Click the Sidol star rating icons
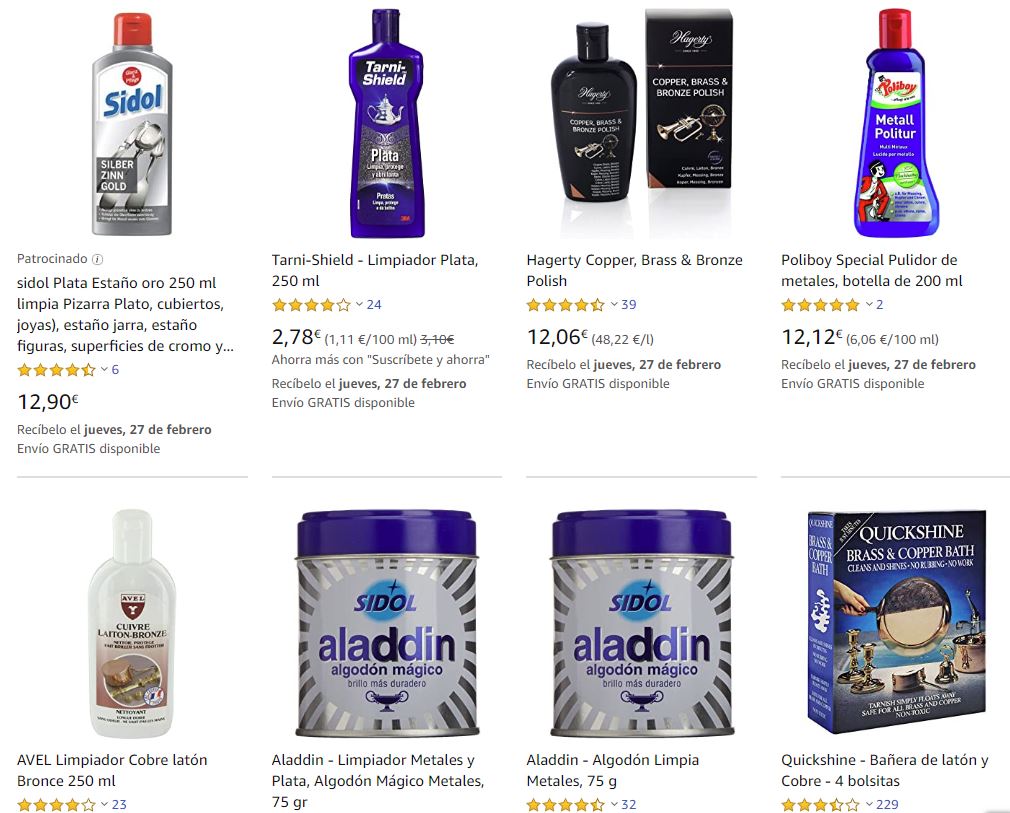Screen dimensions: 1010x813 [56, 370]
